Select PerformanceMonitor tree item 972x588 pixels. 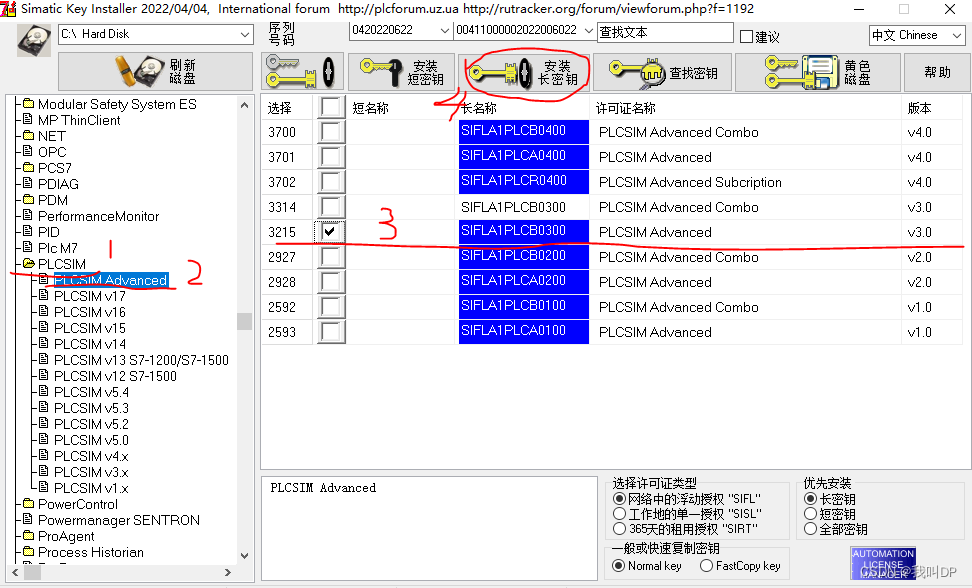(x=99, y=216)
